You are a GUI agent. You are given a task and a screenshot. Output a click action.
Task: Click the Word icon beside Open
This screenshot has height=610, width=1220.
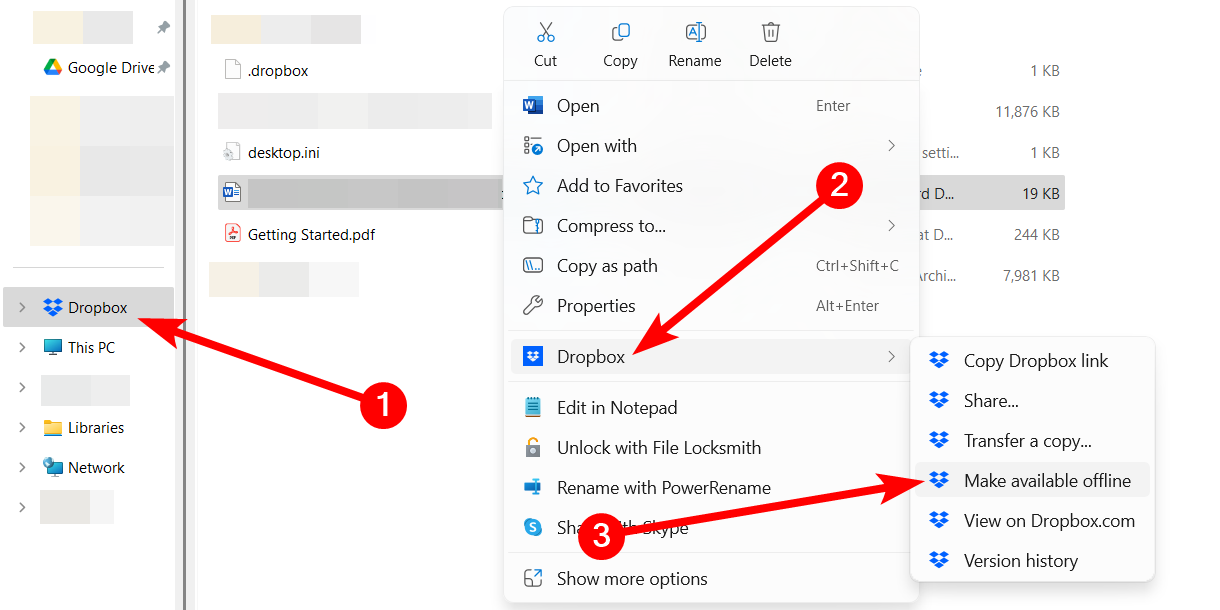click(533, 106)
